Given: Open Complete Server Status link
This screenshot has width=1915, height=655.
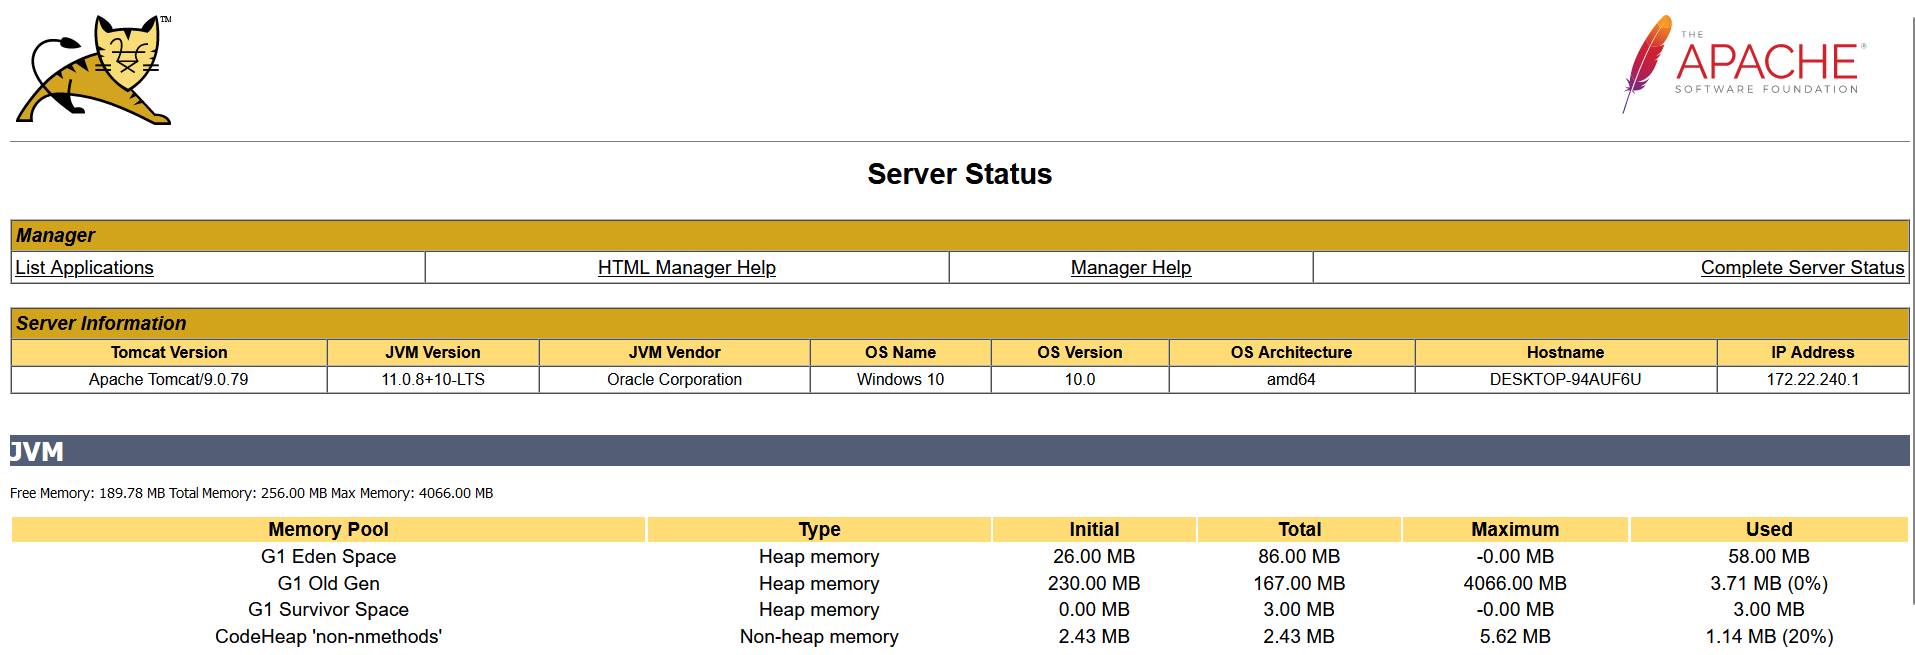Looking at the screenshot, I should pos(1802,268).
